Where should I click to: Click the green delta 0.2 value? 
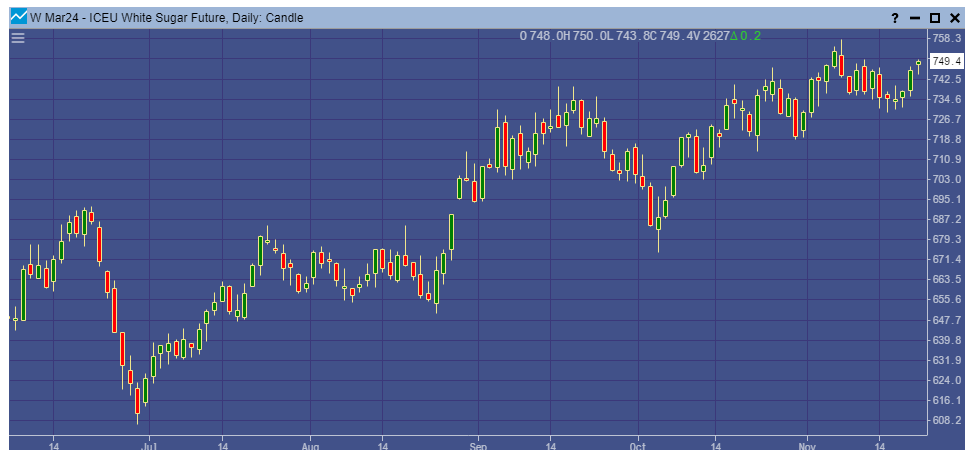pyautogui.click(x=745, y=36)
